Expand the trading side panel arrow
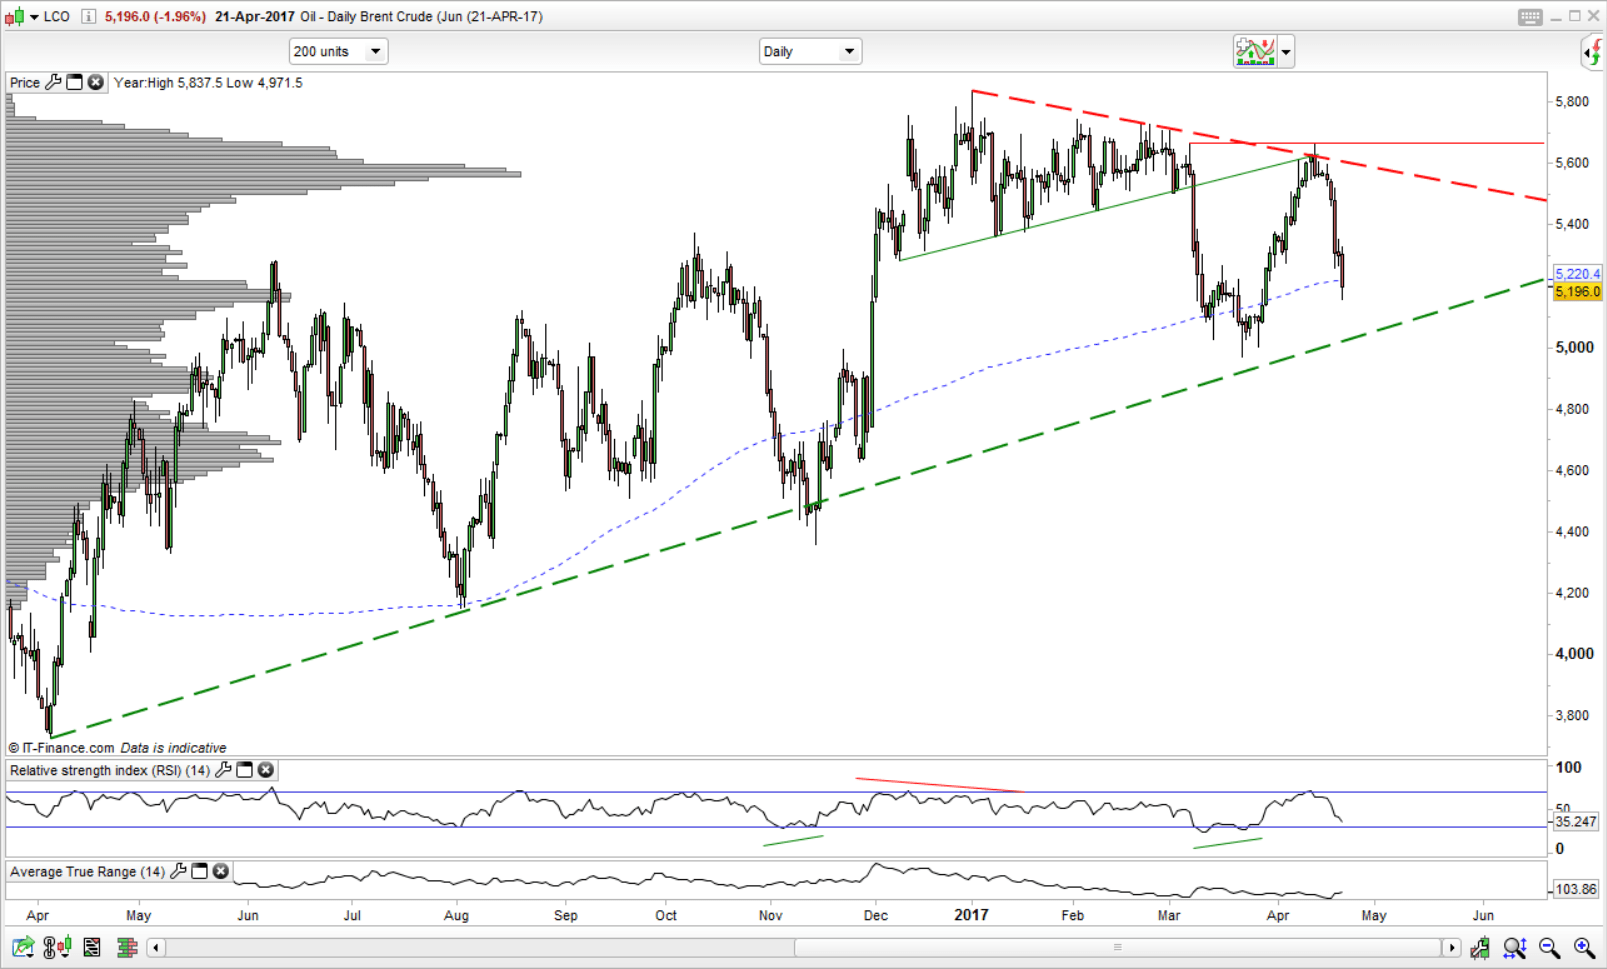 (x=1592, y=52)
